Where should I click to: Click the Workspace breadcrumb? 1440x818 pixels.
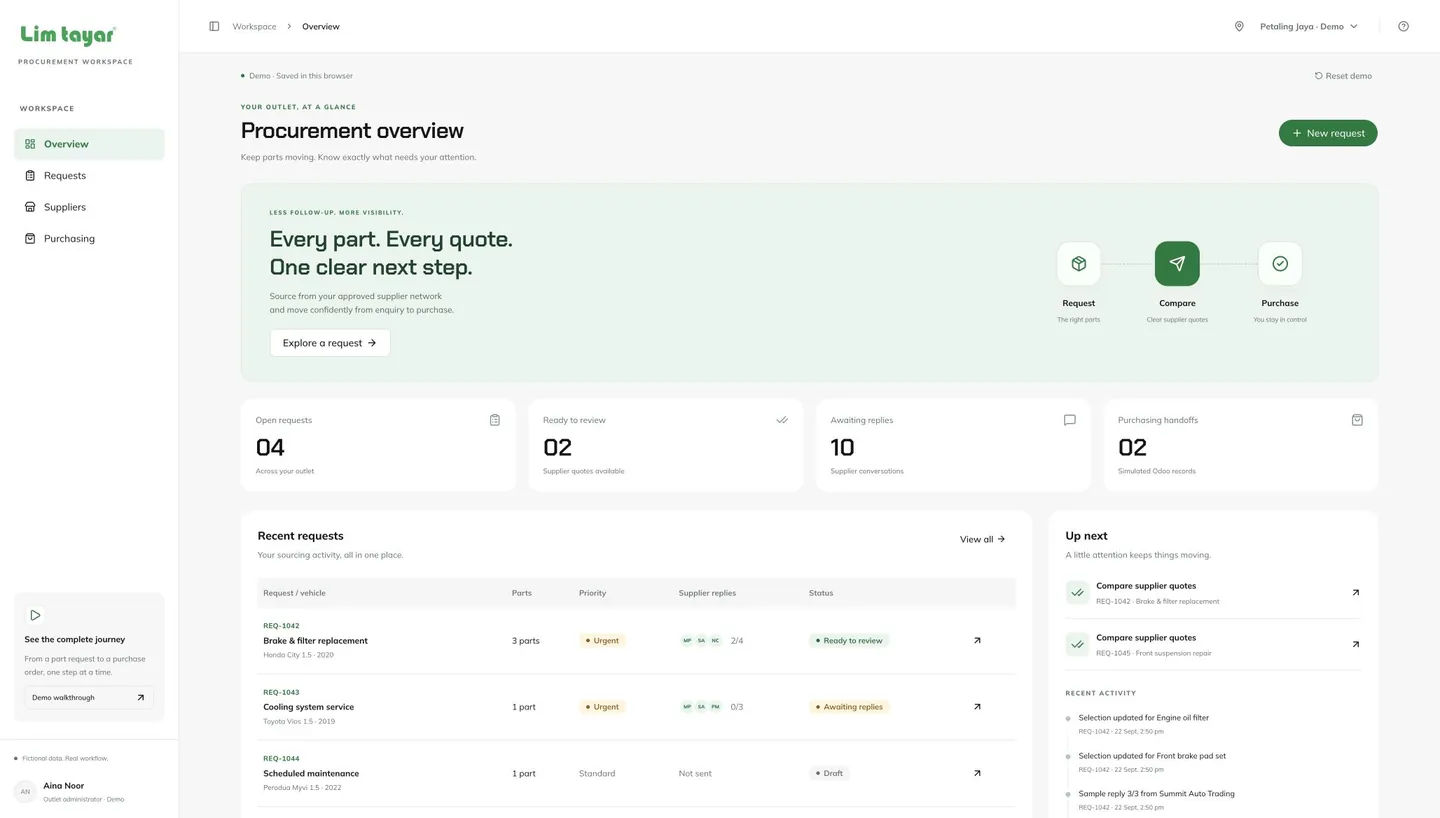pos(254,26)
